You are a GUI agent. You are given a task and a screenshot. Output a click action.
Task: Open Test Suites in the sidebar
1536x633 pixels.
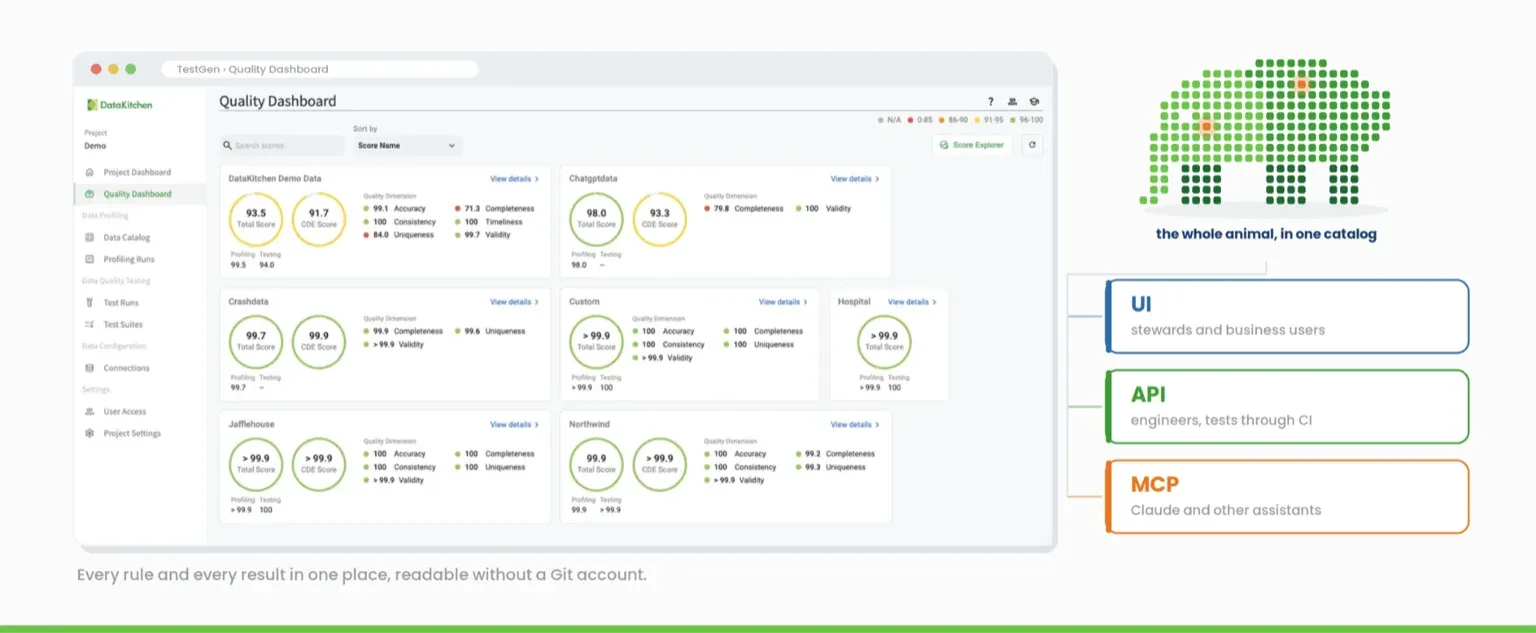[121, 324]
